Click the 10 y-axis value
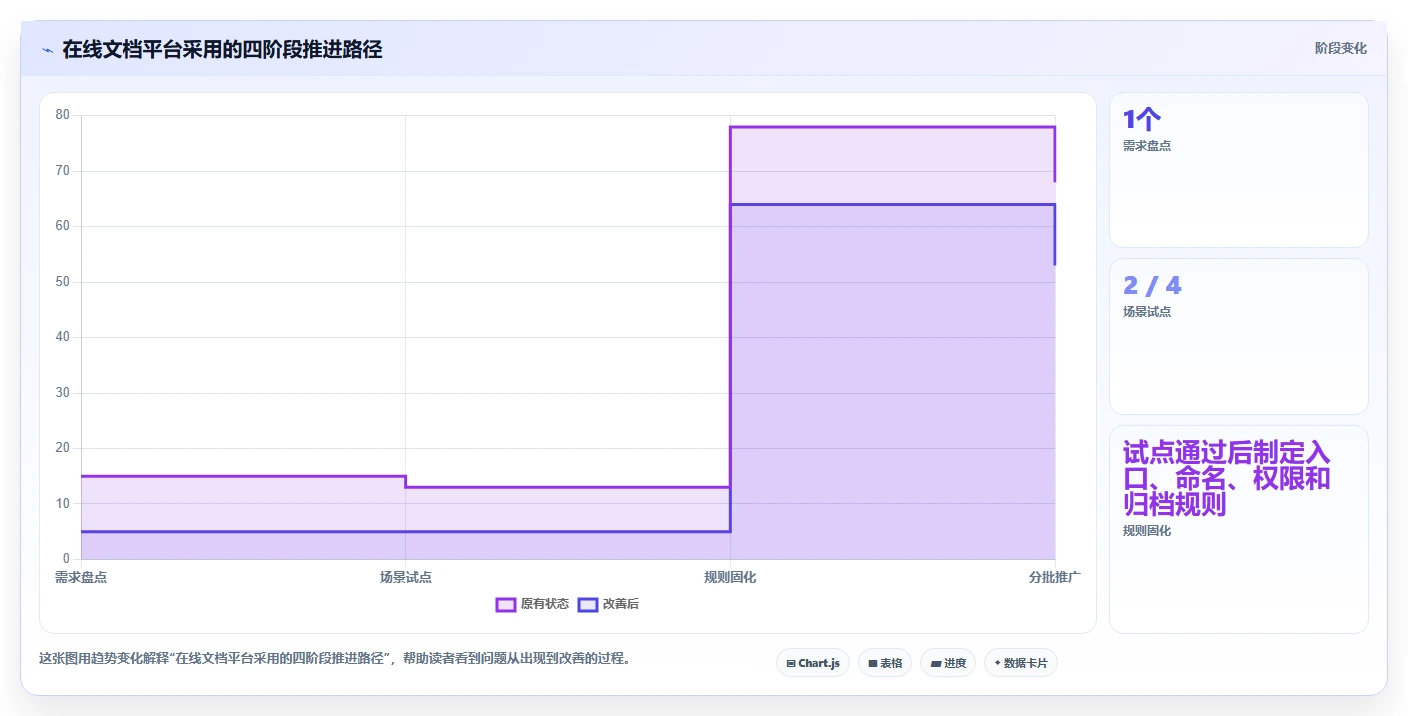This screenshot has height=716, width=1408. (63, 504)
